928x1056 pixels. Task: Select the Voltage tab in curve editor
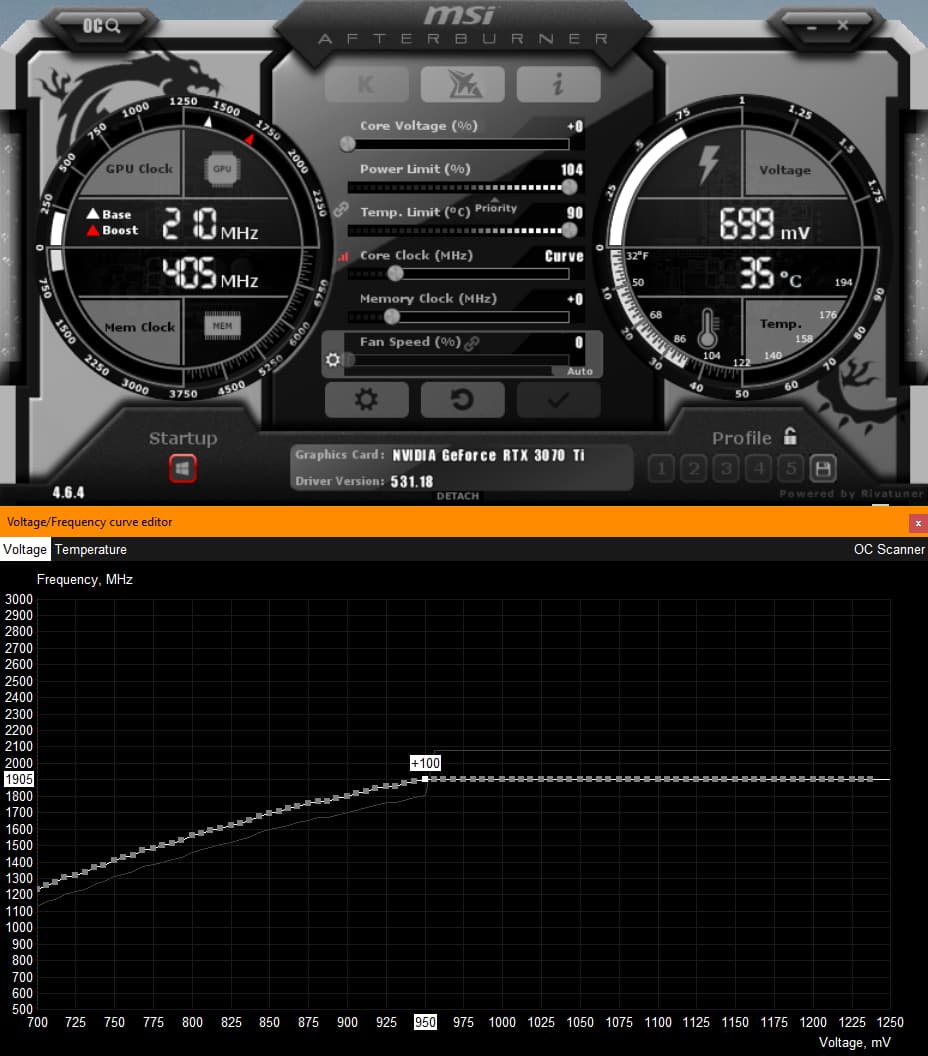tap(24, 549)
